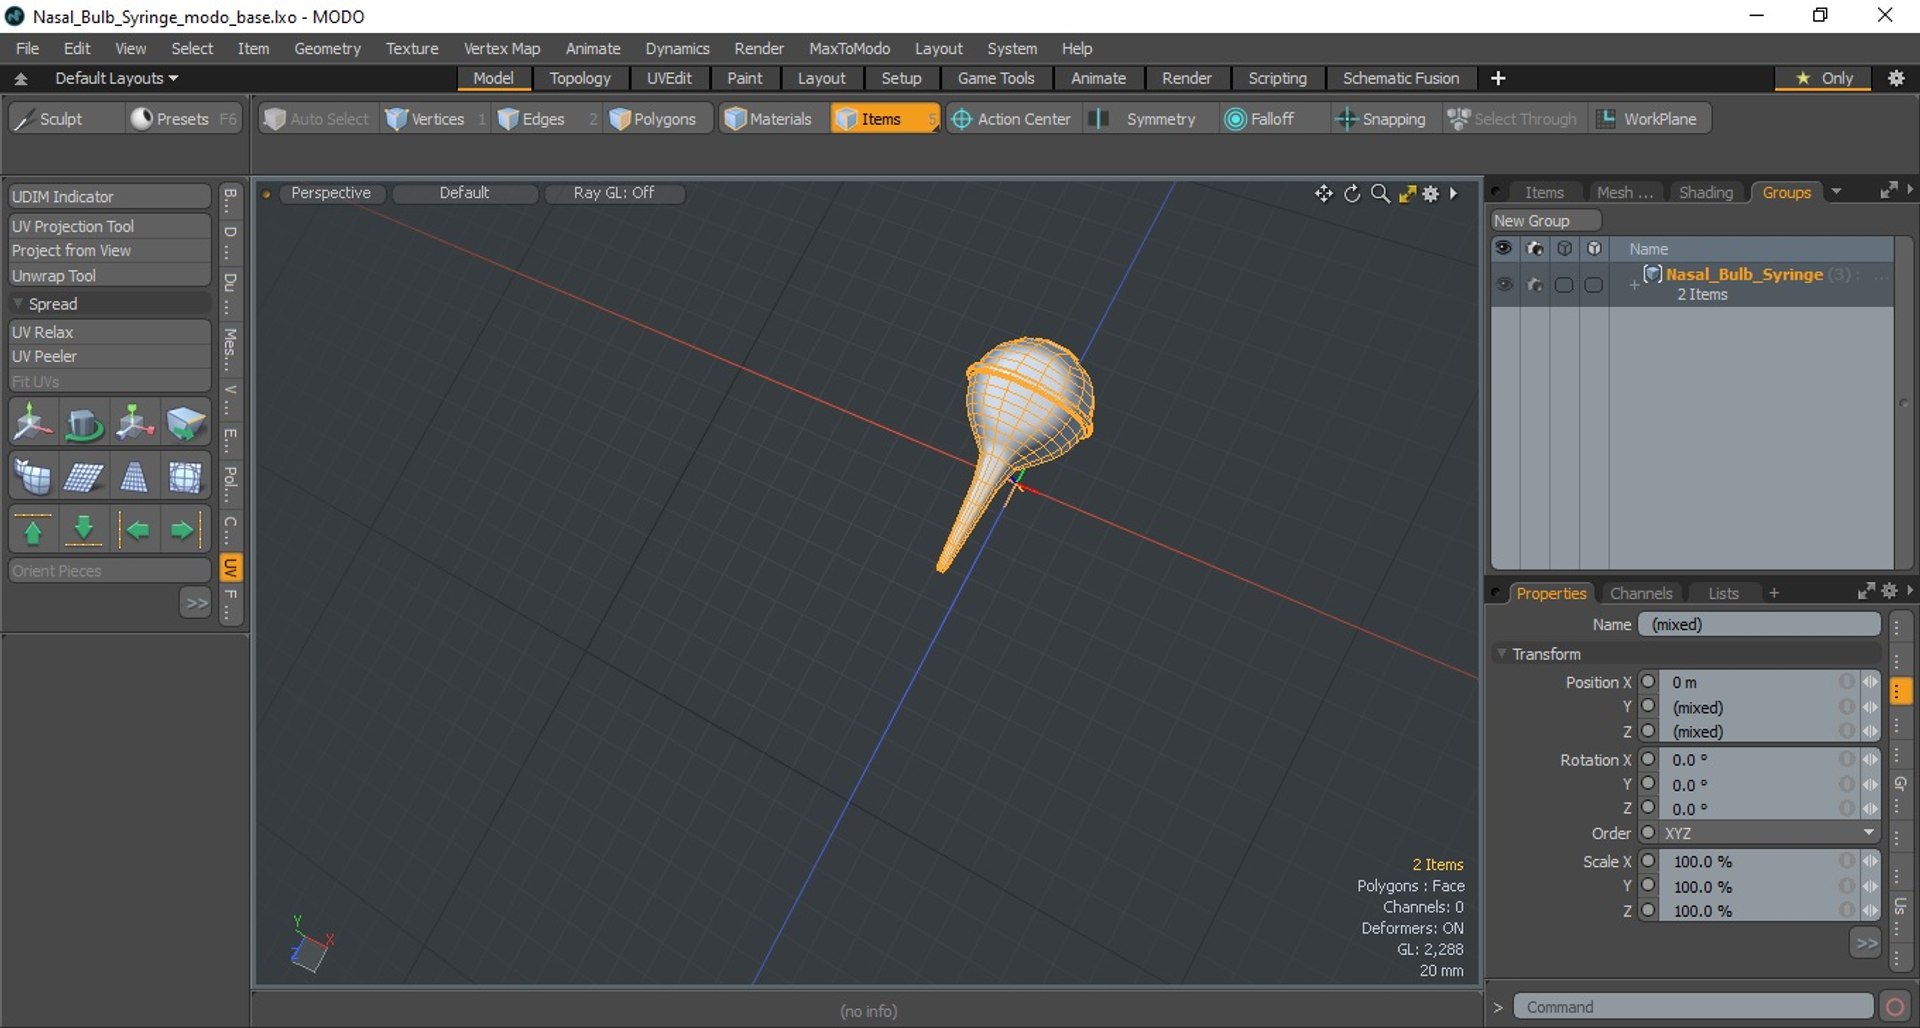The height and width of the screenshot is (1028, 1920).
Task: Click the UDIM Indicator button
Action: (x=110, y=196)
